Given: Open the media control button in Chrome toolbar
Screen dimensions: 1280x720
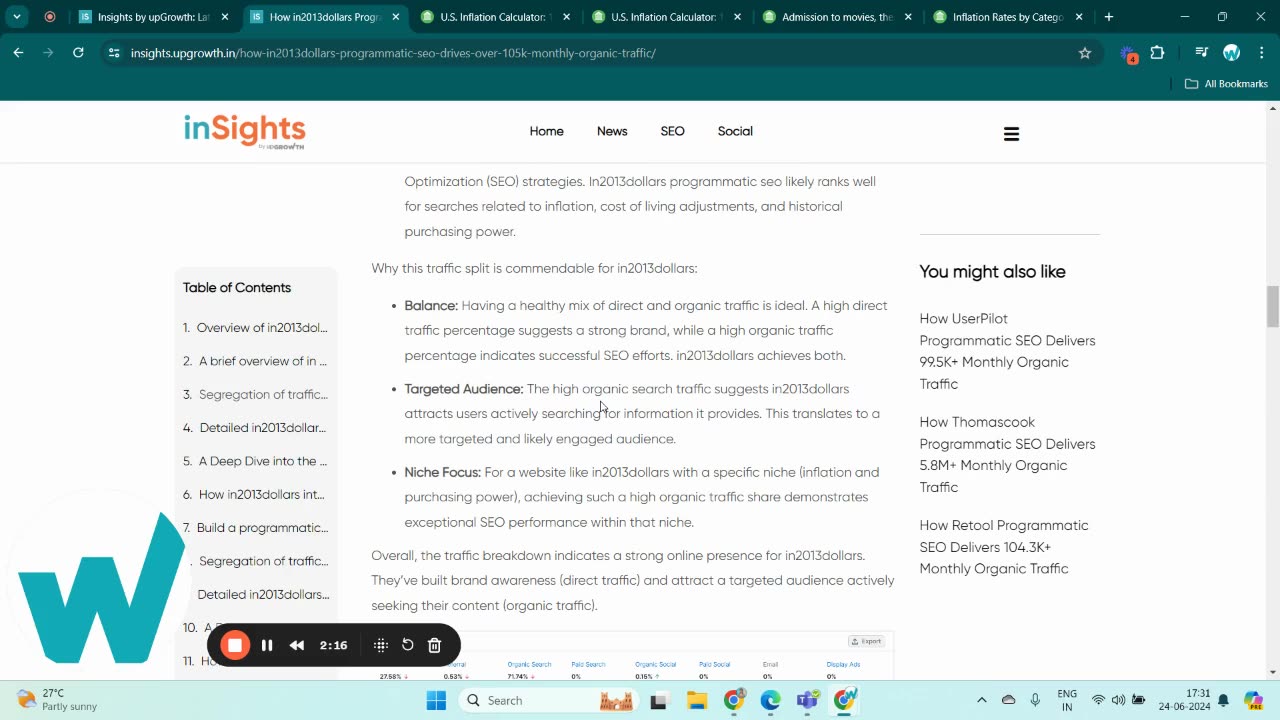Looking at the screenshot, I should coord(1202,53).
